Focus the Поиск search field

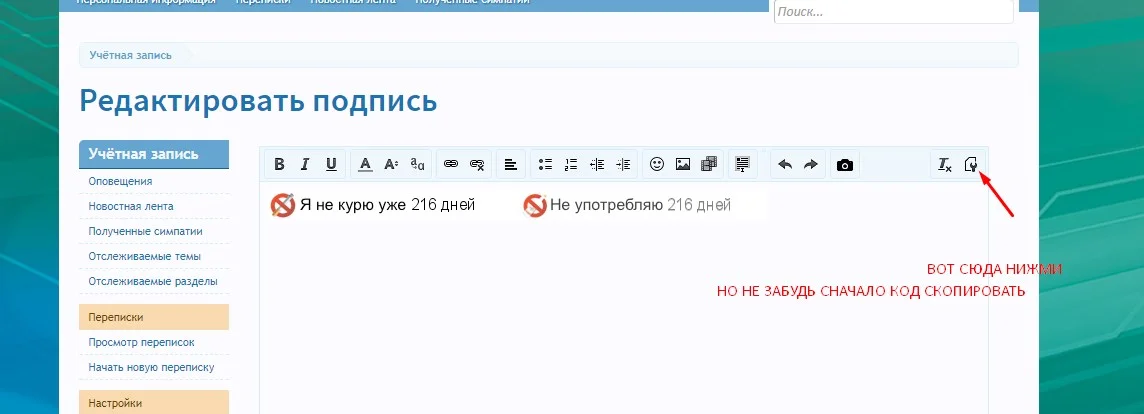pos(893,12)
